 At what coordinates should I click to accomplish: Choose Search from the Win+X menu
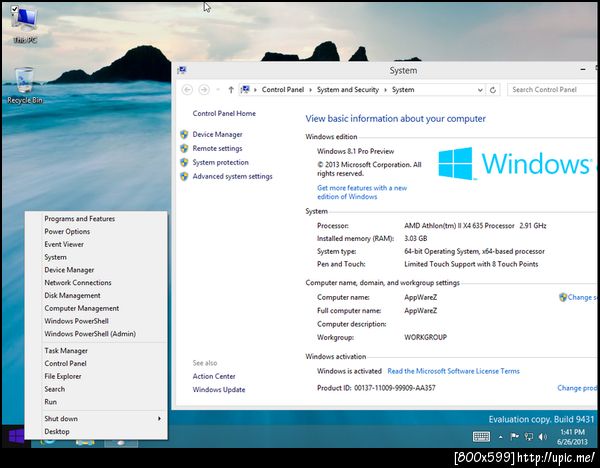[96, 389]
